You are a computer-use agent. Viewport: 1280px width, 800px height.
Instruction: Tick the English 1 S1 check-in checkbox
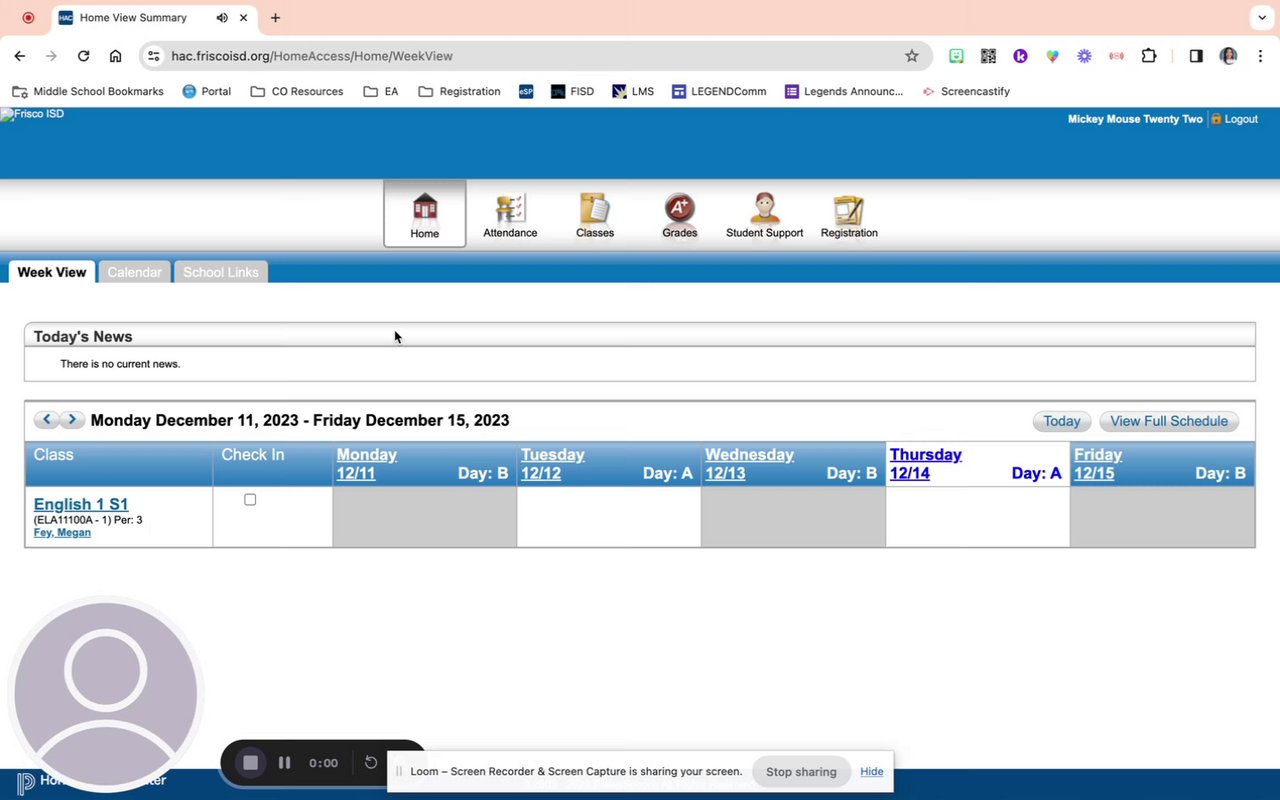(x=250, y=500)
